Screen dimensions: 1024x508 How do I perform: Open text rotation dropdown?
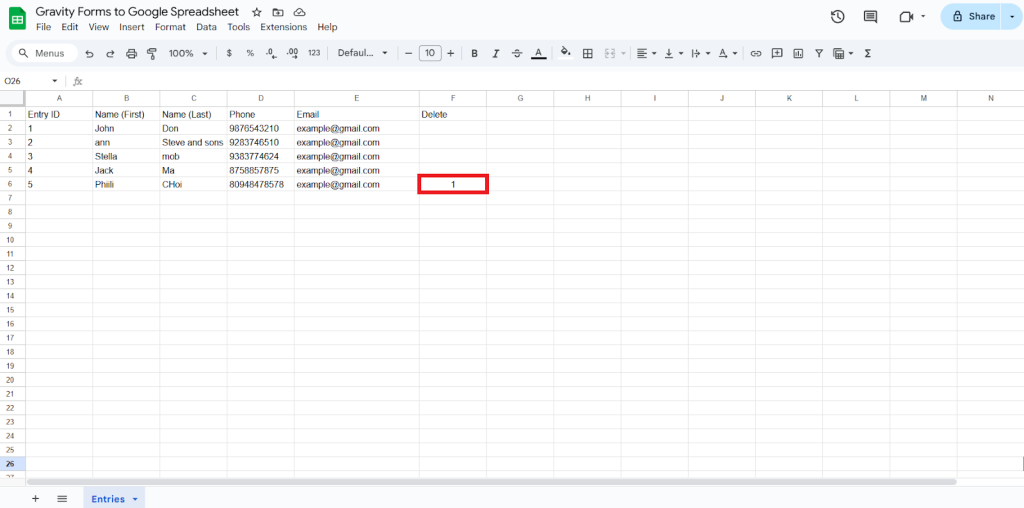728,54
